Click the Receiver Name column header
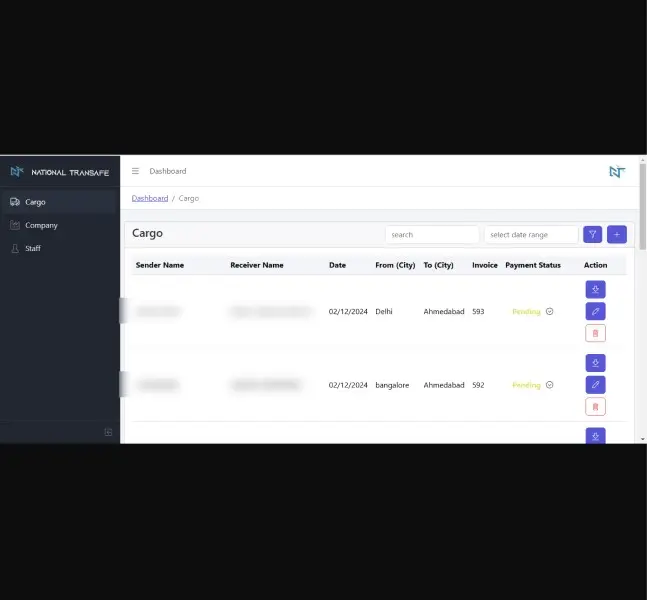This screenshot has width=647, height=600. (x=257, y=265)
